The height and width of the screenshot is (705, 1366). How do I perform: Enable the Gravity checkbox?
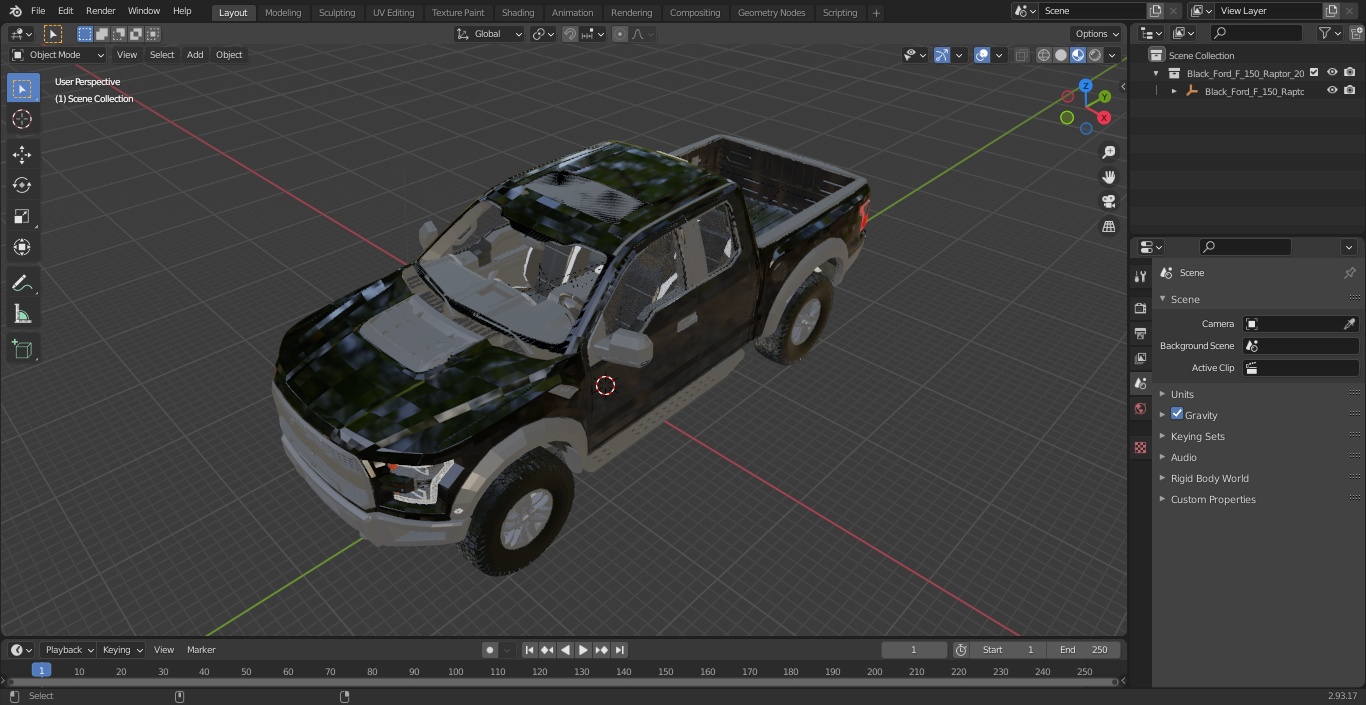(1177, 414)
